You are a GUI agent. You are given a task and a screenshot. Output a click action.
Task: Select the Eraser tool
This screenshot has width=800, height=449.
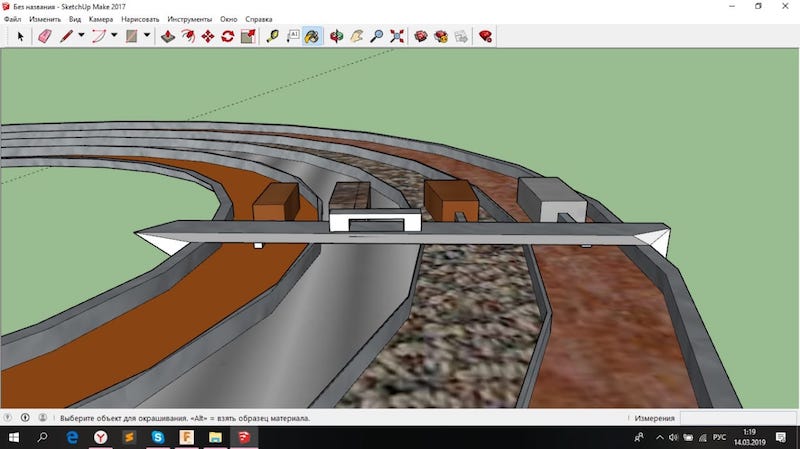point(44,36)
